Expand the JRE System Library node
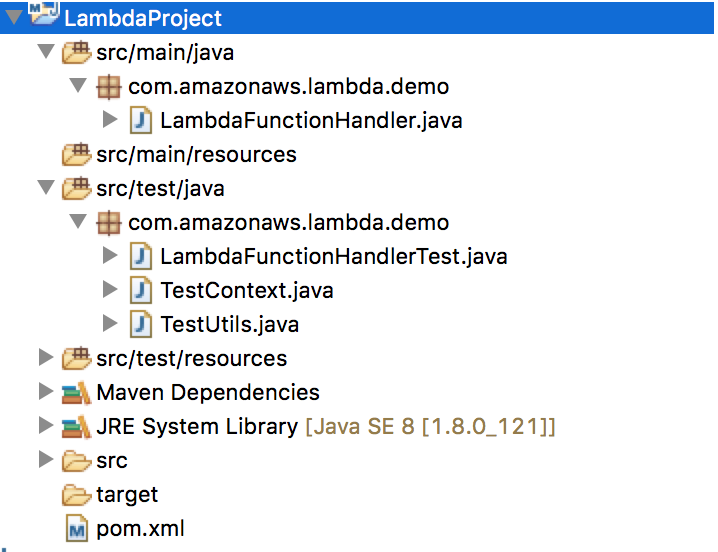The width and height of the screenshot is (718, 552). coord(45,426)
